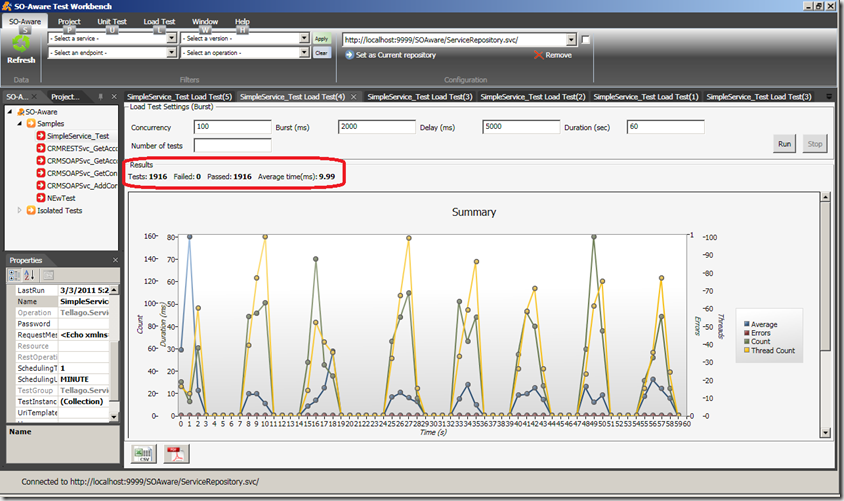Click the Number of tests input field
The height and width of the screenshot is (501, 844).
coord(233,145)
